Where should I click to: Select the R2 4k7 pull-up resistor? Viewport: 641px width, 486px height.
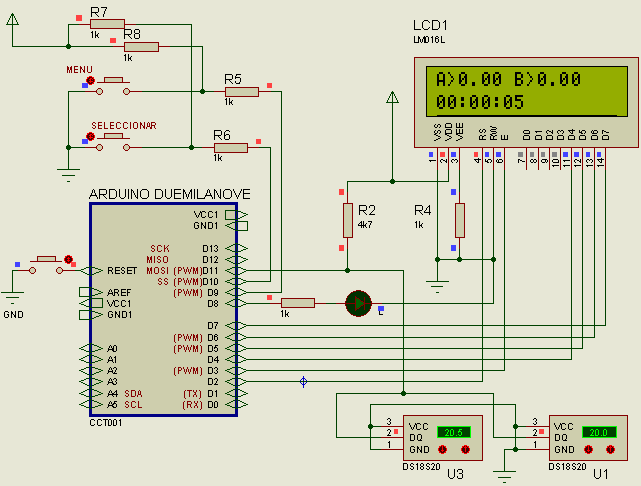[x=347, y=220]
